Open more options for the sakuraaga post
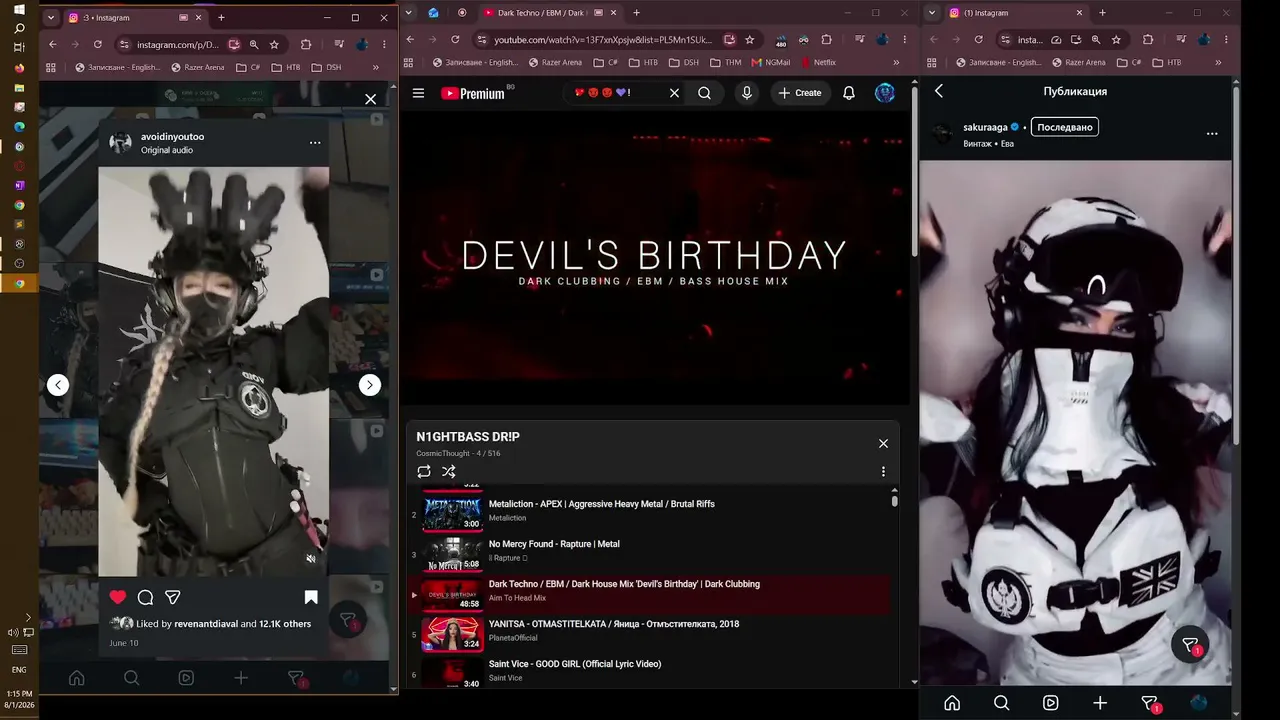This screenshot has width=1280, height=720. [x=1212, y=133]
